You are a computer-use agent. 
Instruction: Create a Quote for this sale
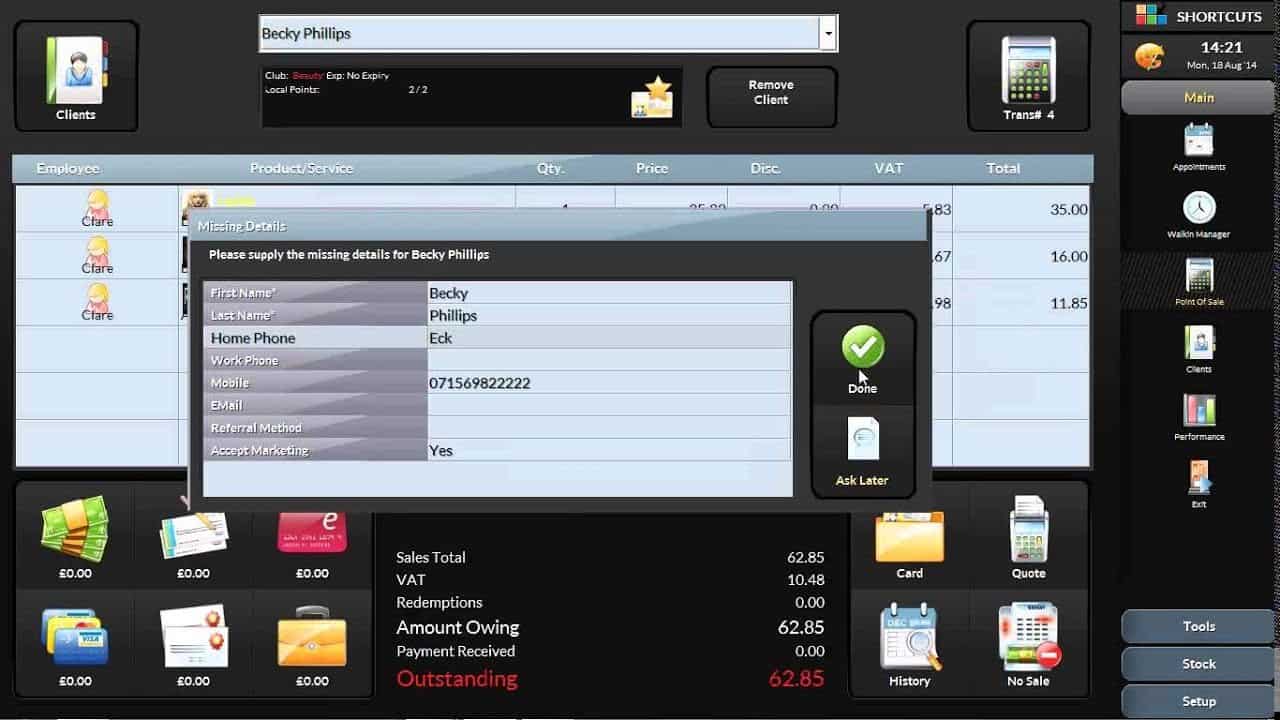(x=1028, y=535)
